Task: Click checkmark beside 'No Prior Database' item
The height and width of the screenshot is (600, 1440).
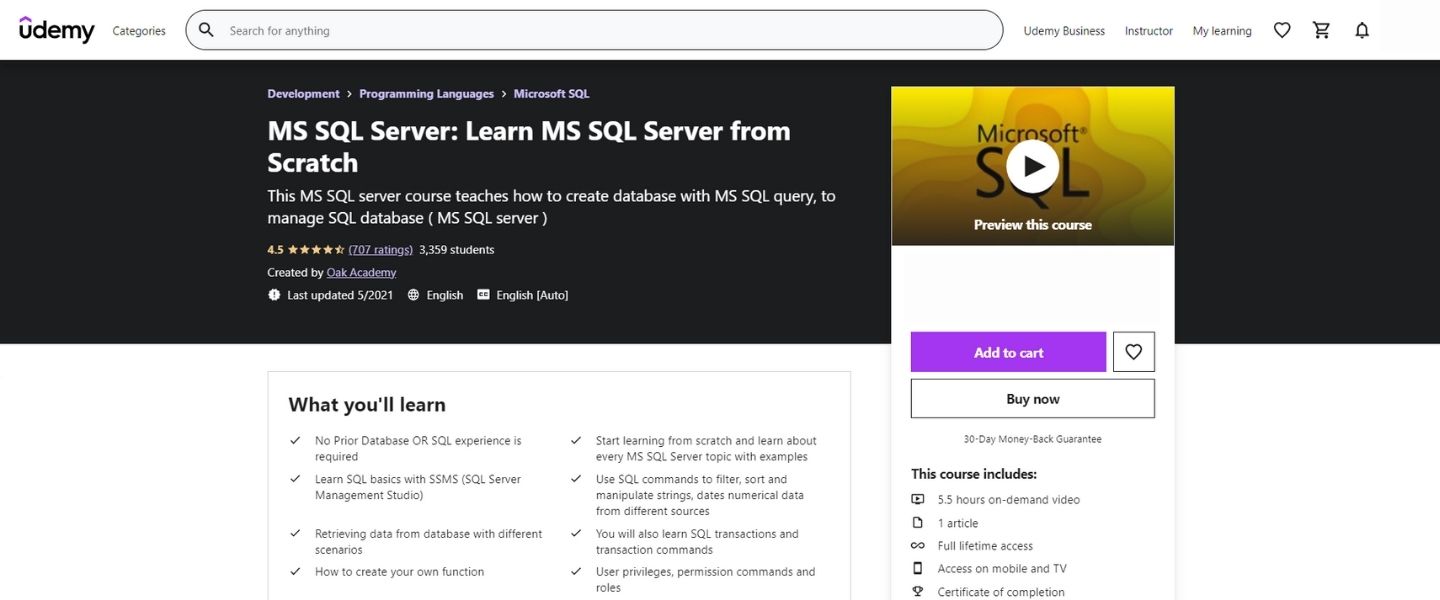Action: coord(295,440)
